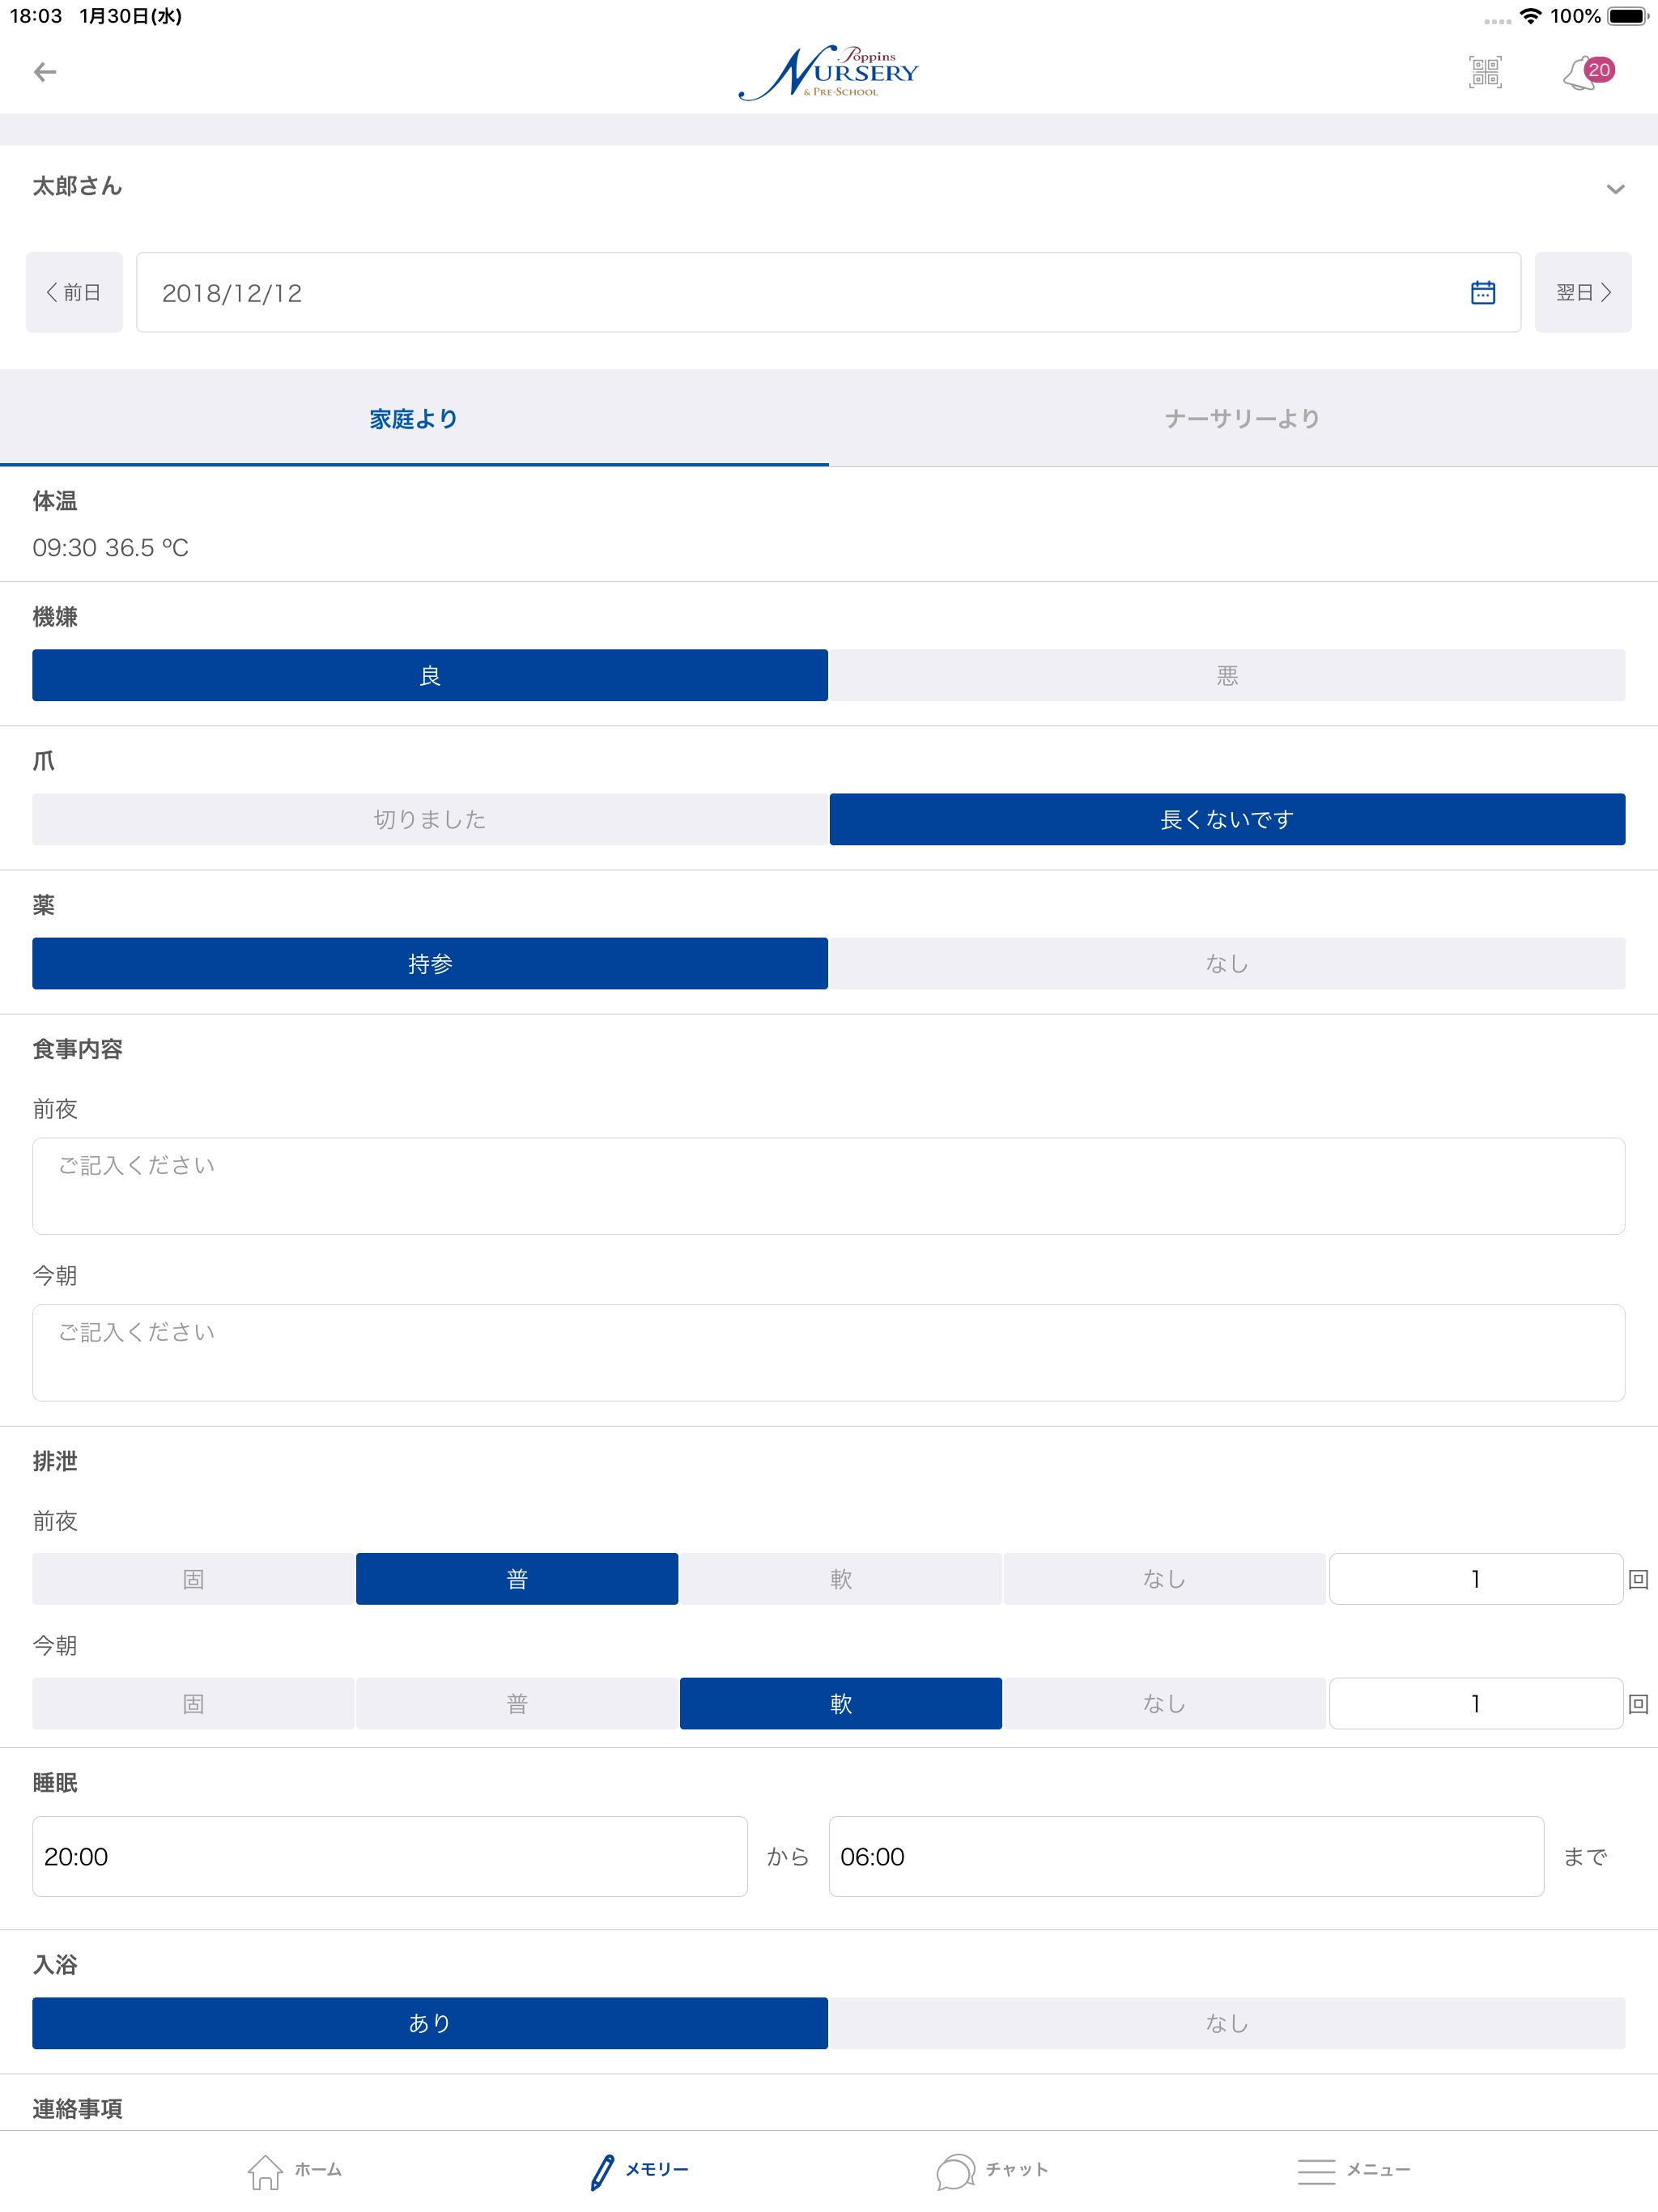Screen dimensions: 1658x2212
Task: Open the calendar date picker icon
Action: [x=1482, y=292]
